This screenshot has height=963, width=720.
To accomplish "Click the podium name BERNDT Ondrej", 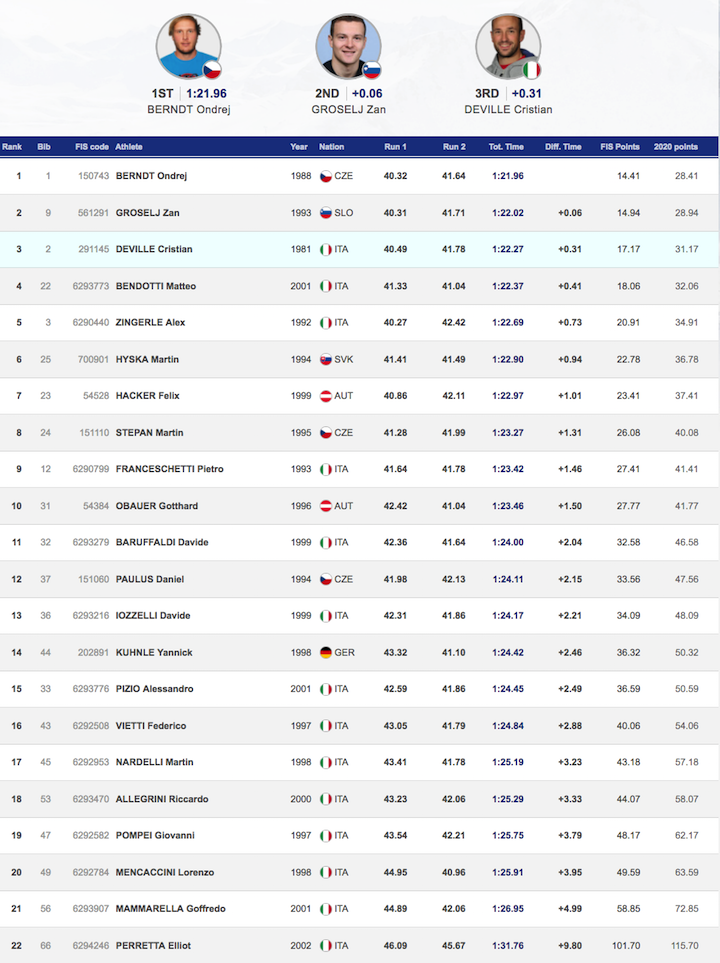I will click(189, 110).
